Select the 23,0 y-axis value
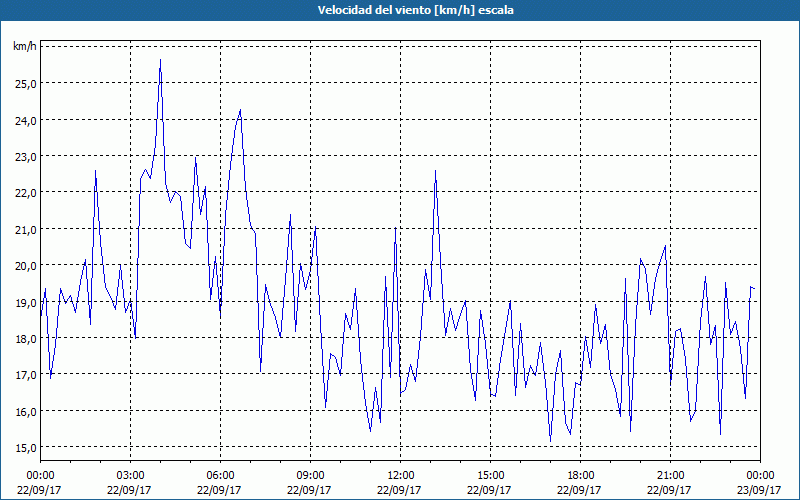 coord(26,157)
